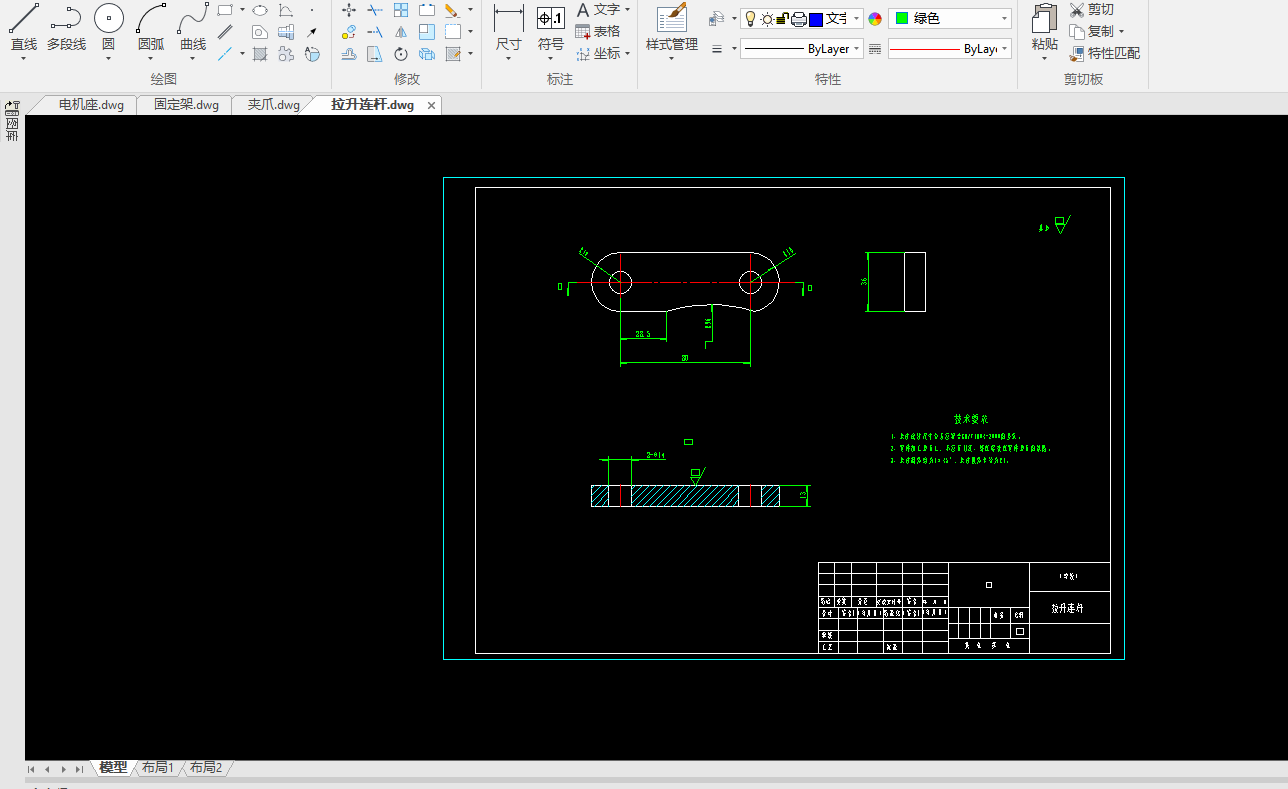This screenshot has height=789, width=1288.
Task: Toggle the layer freeze sun icon
Action: 767,19
